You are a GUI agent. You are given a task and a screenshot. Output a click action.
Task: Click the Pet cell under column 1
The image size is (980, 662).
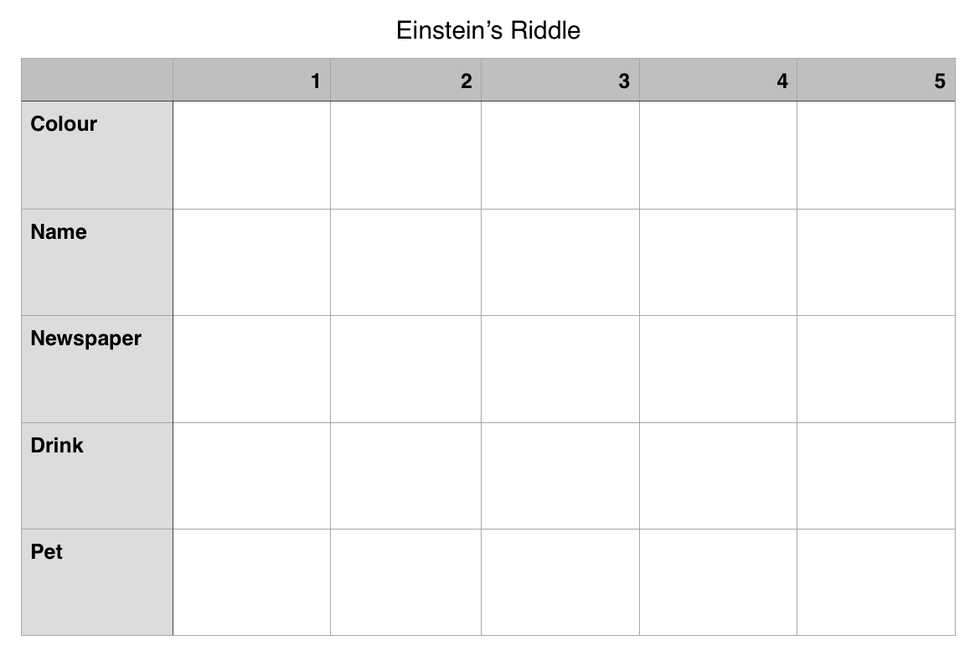pos(251,582)
